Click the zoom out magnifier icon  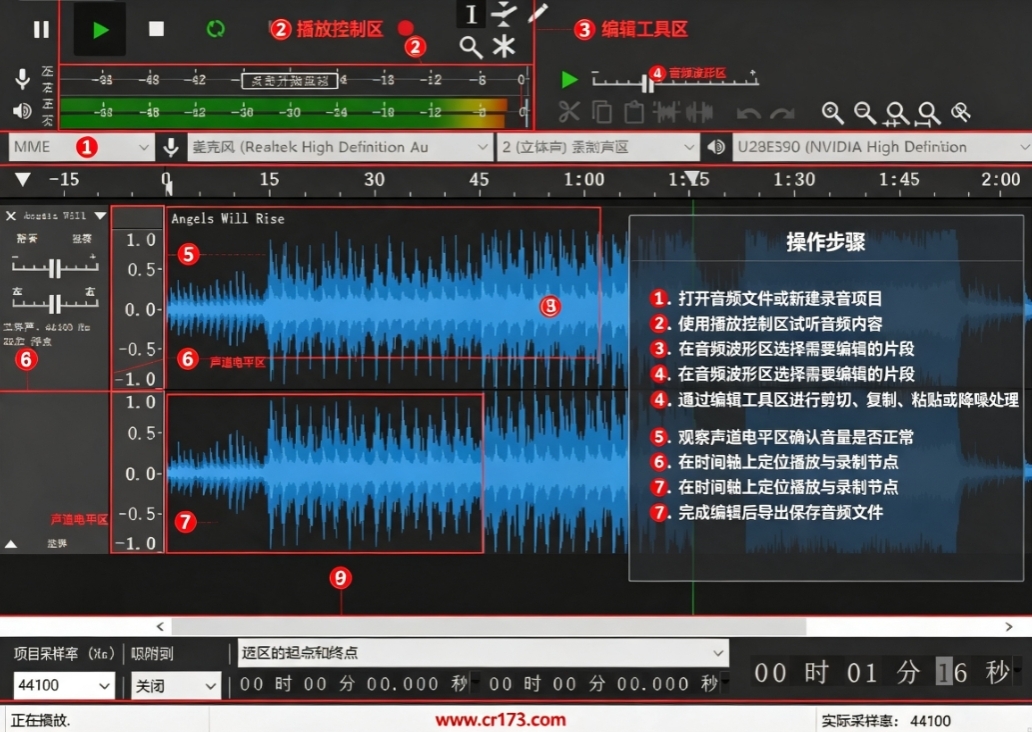865,113
